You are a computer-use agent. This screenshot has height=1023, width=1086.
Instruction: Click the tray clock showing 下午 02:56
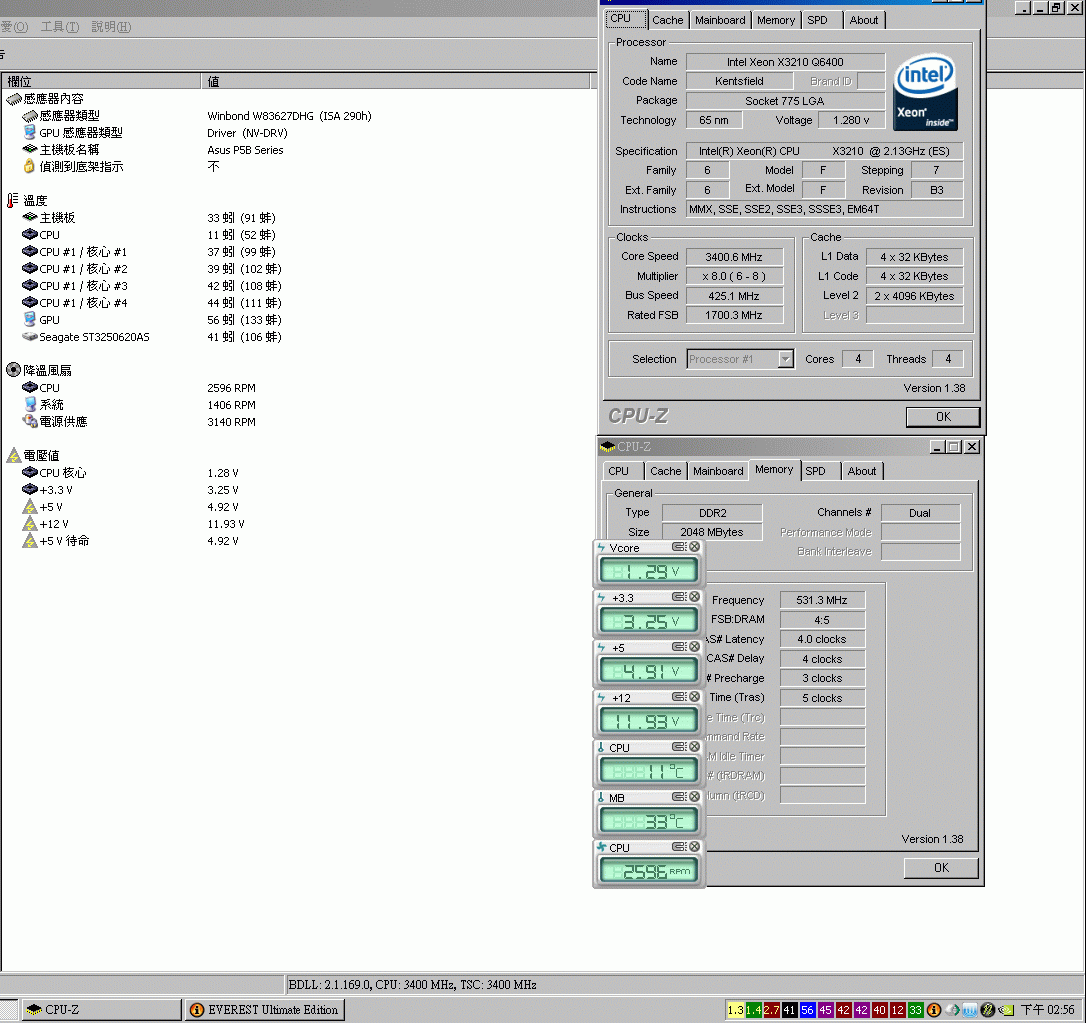[x=1048, y=1010]
